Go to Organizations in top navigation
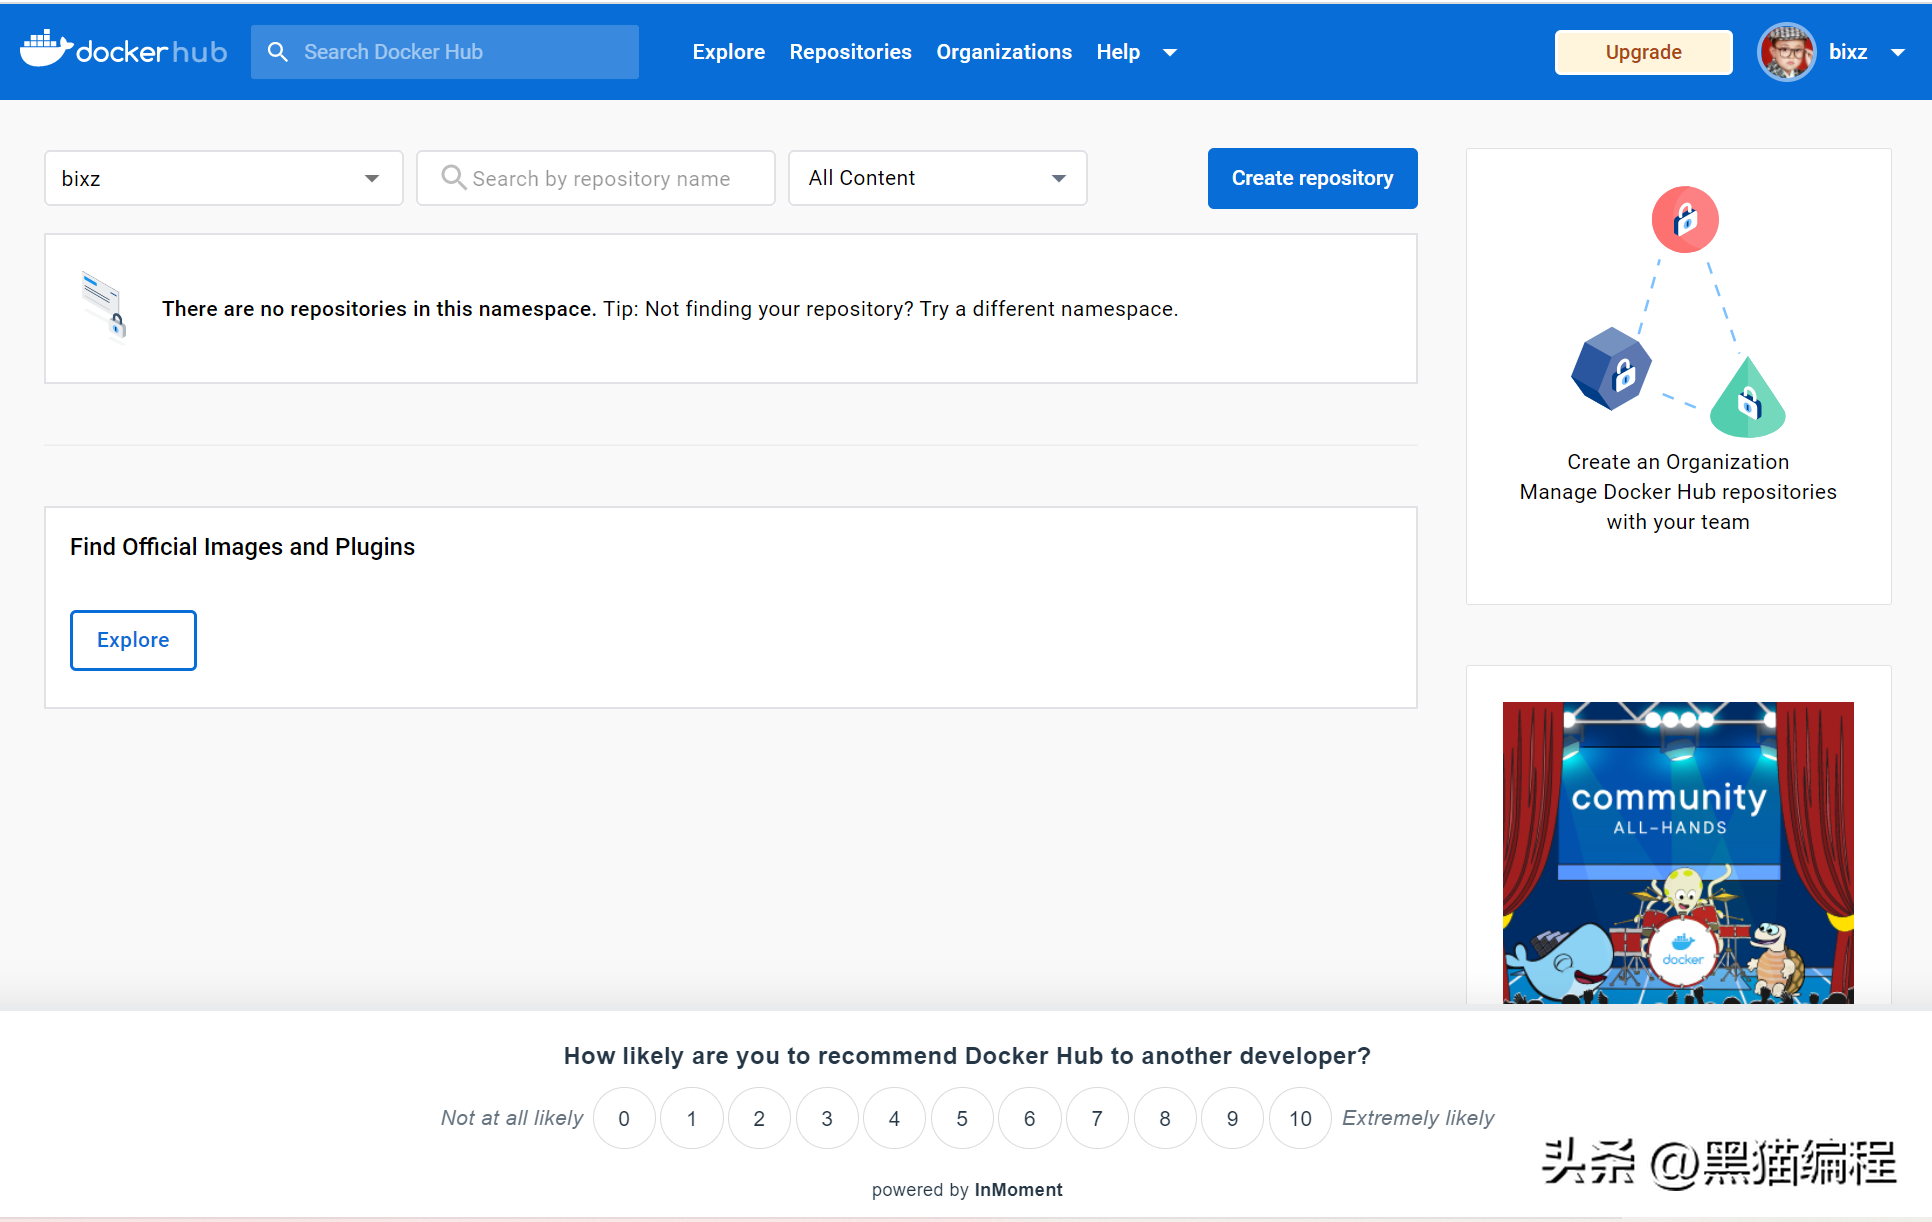The width and height of the screenshot is (1932, 1222). 1003,52
